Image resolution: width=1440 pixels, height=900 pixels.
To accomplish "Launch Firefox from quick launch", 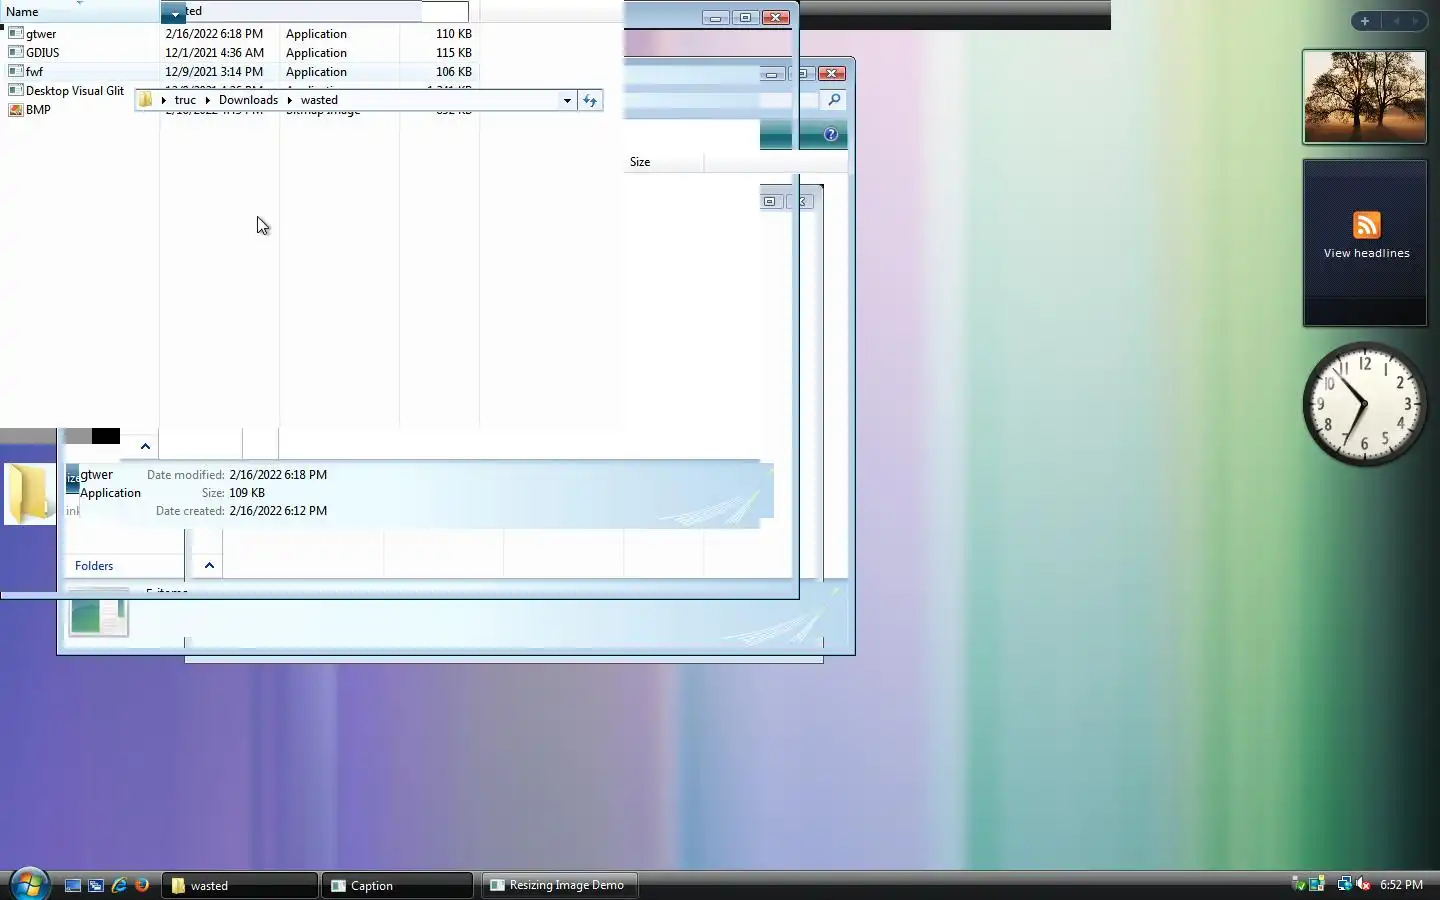I will pyautogui.click(x=142, y=885).
